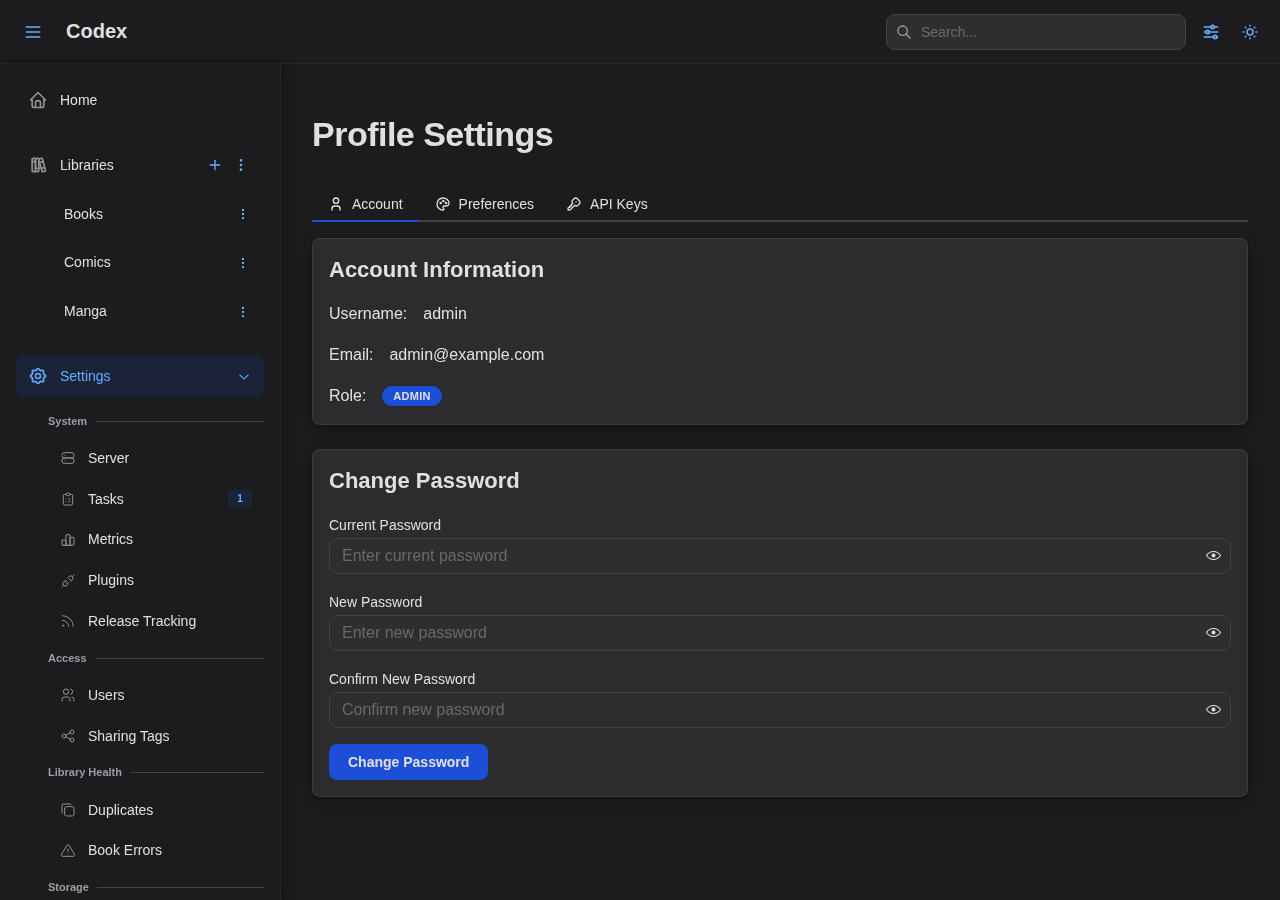This screenshot has width=1280, height=900.
Task: Click the username value "admin"
Action: [445, 314]
